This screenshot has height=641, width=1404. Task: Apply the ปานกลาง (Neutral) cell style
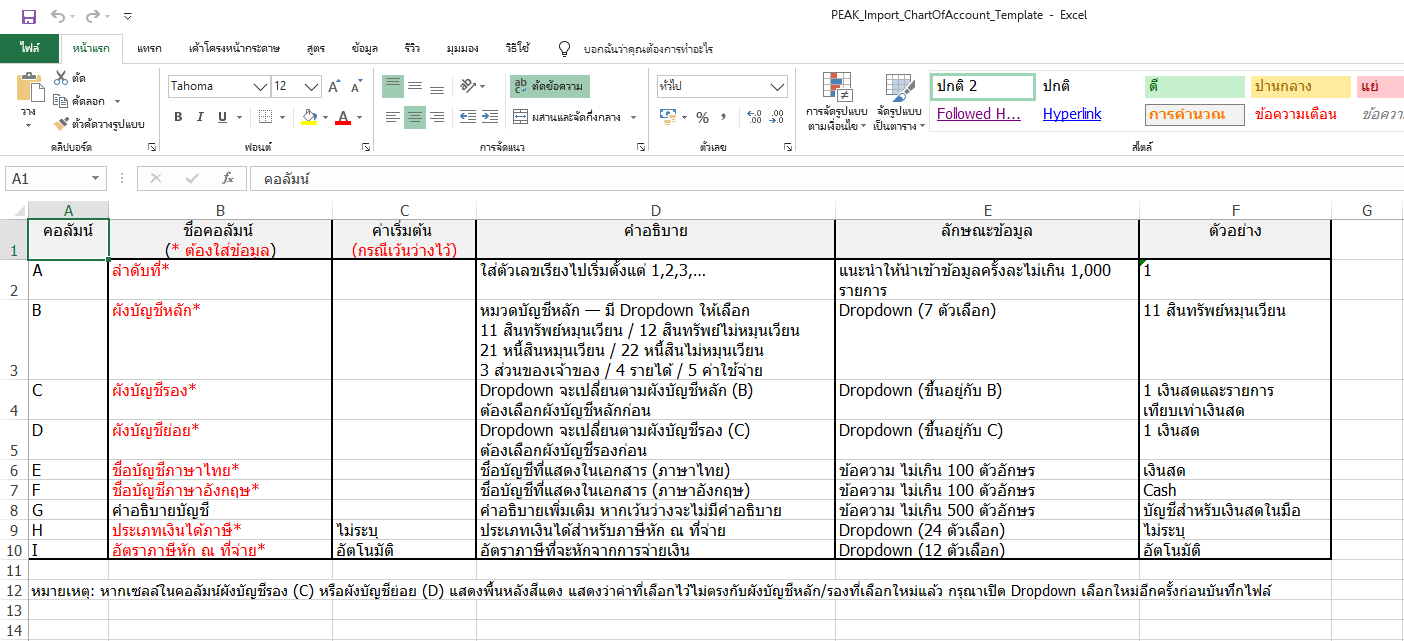(x=1299, y=87)
